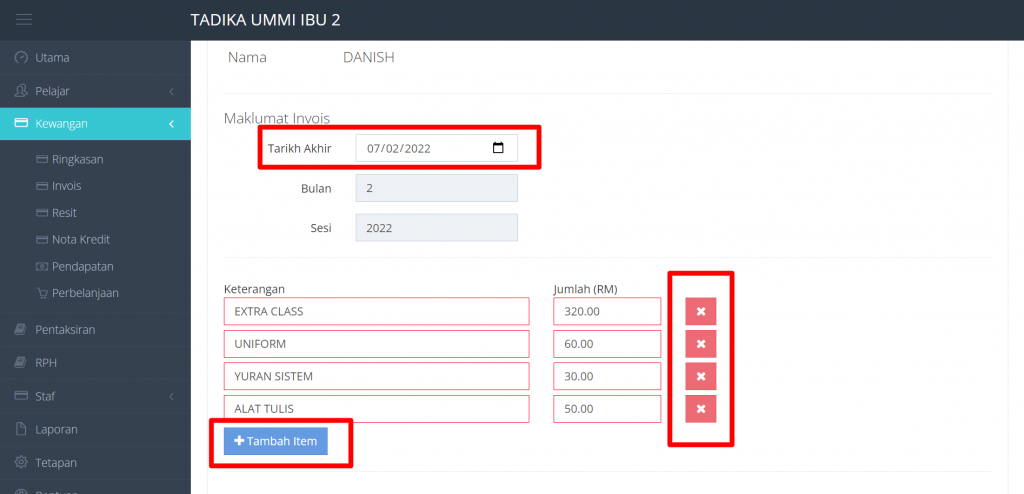1024x494 pixels.
Task: Click the 320.00 amount field
Action: 606,312
